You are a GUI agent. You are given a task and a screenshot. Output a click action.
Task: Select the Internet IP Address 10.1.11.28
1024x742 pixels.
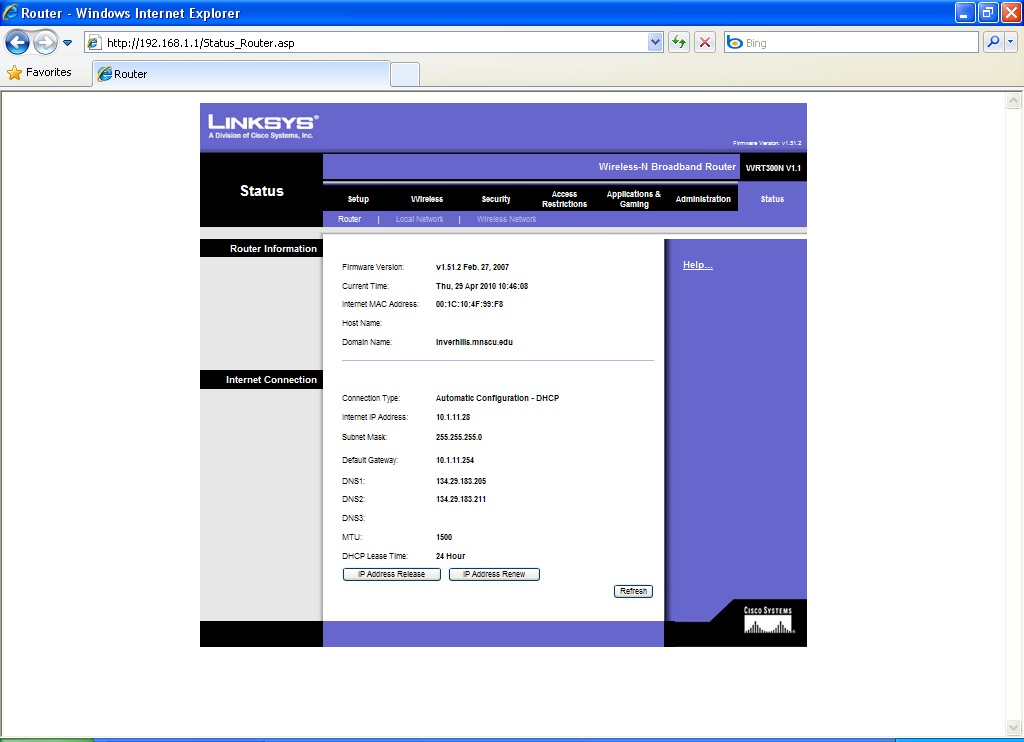pyautogui.click(x=453, y=417)
